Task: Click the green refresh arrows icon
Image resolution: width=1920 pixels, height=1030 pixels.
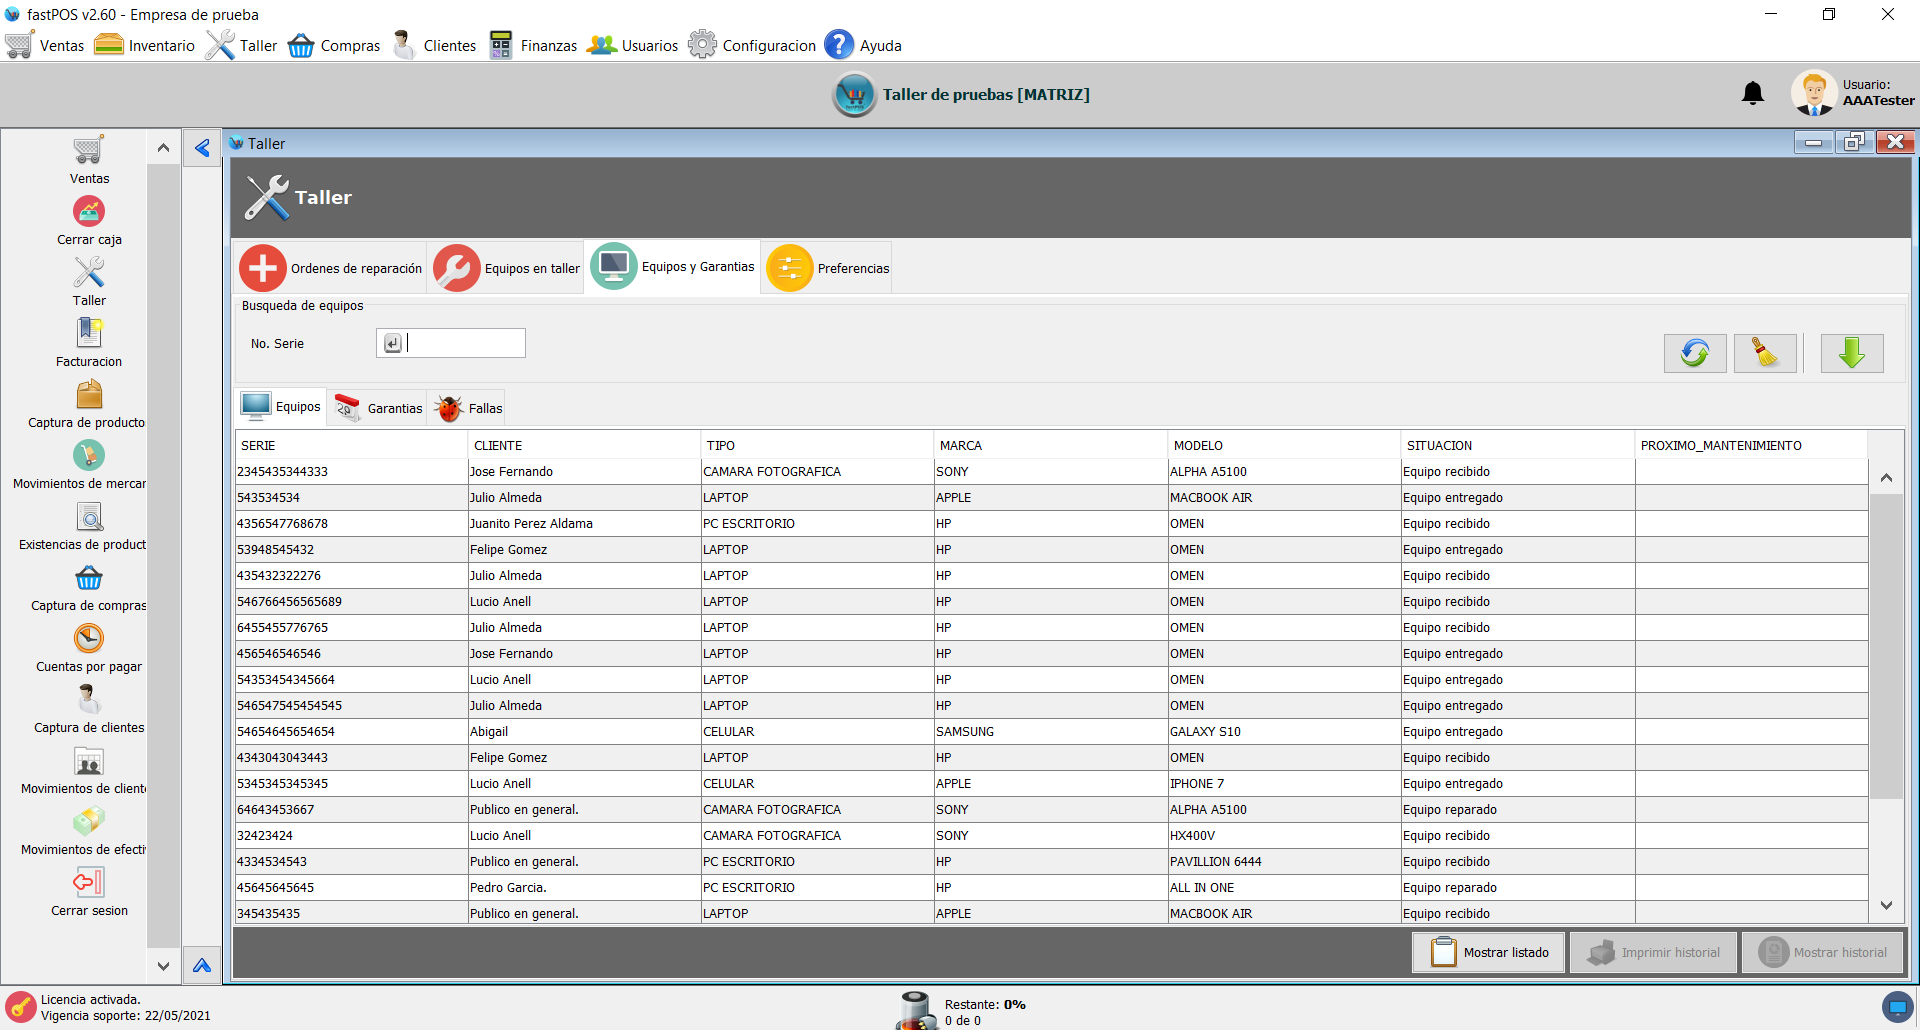Action: pyautogui.click(x=1694, y=353)
